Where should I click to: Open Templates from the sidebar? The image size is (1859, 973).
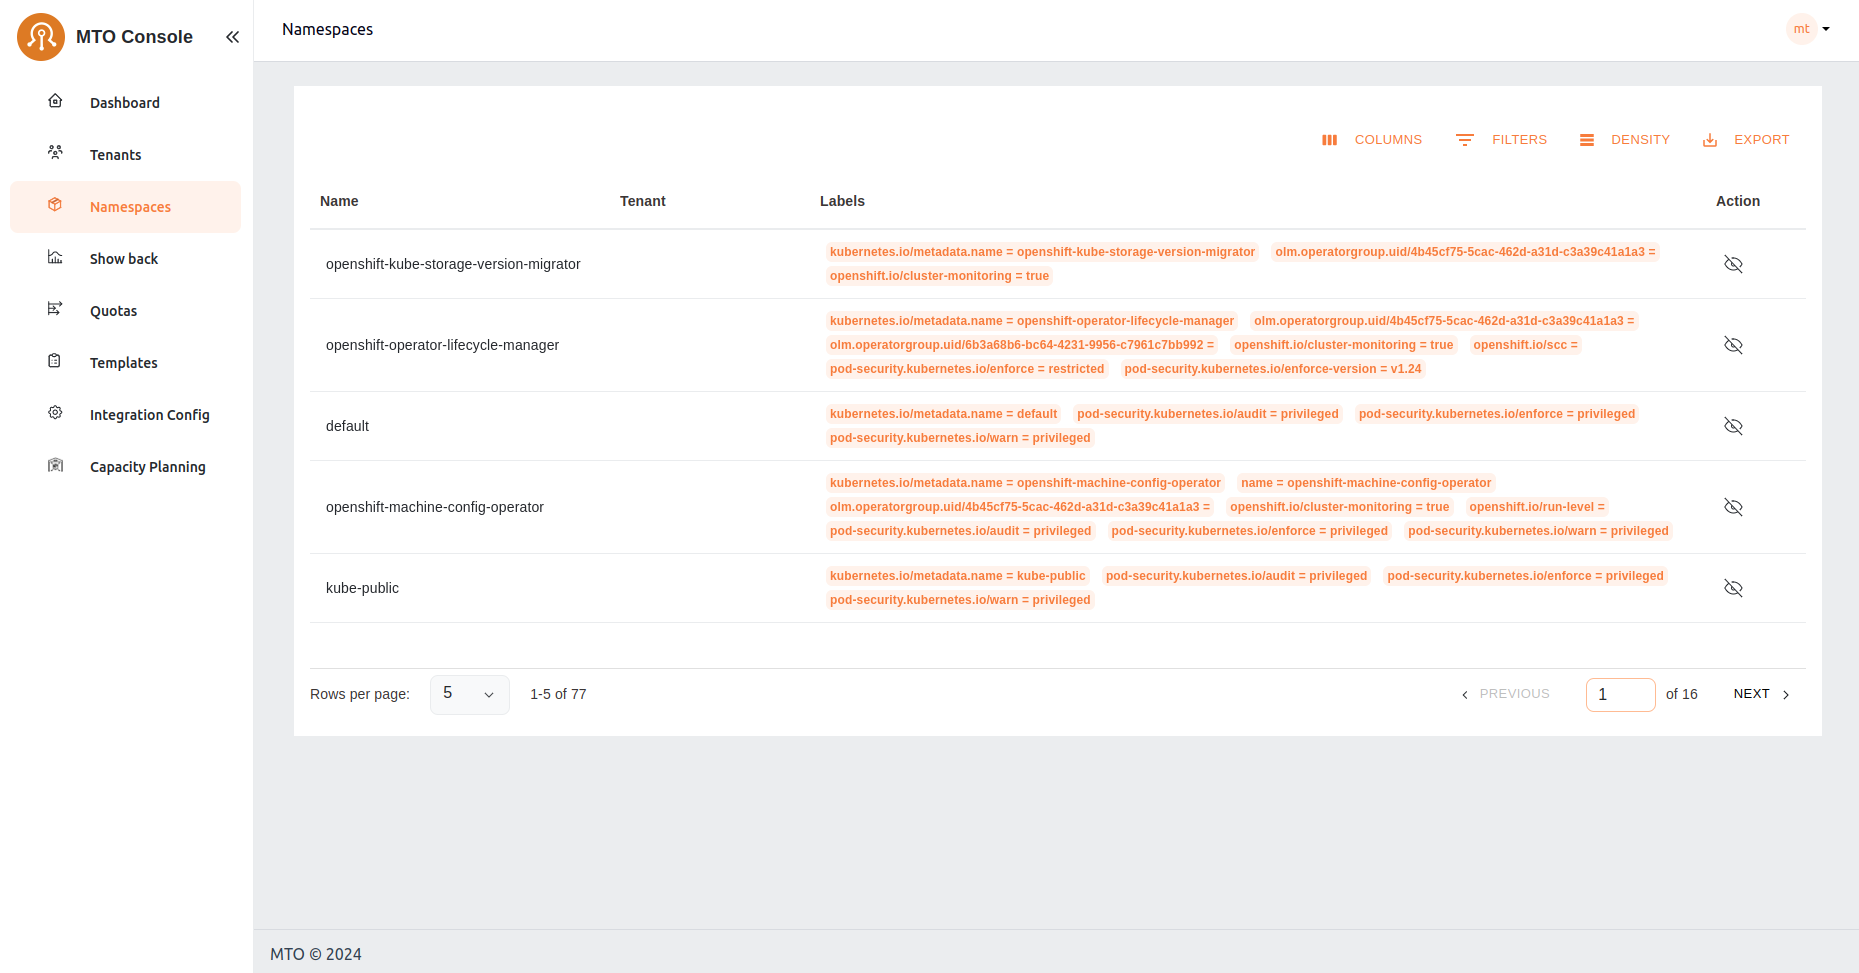tap(122, 362)
